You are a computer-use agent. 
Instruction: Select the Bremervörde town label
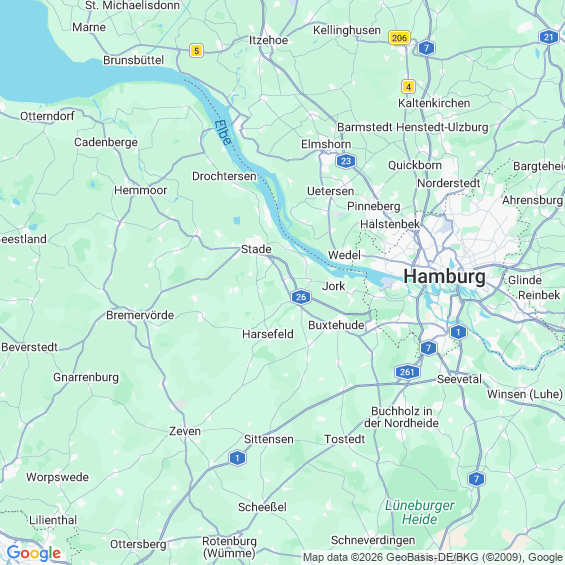(x=140, y=315)
